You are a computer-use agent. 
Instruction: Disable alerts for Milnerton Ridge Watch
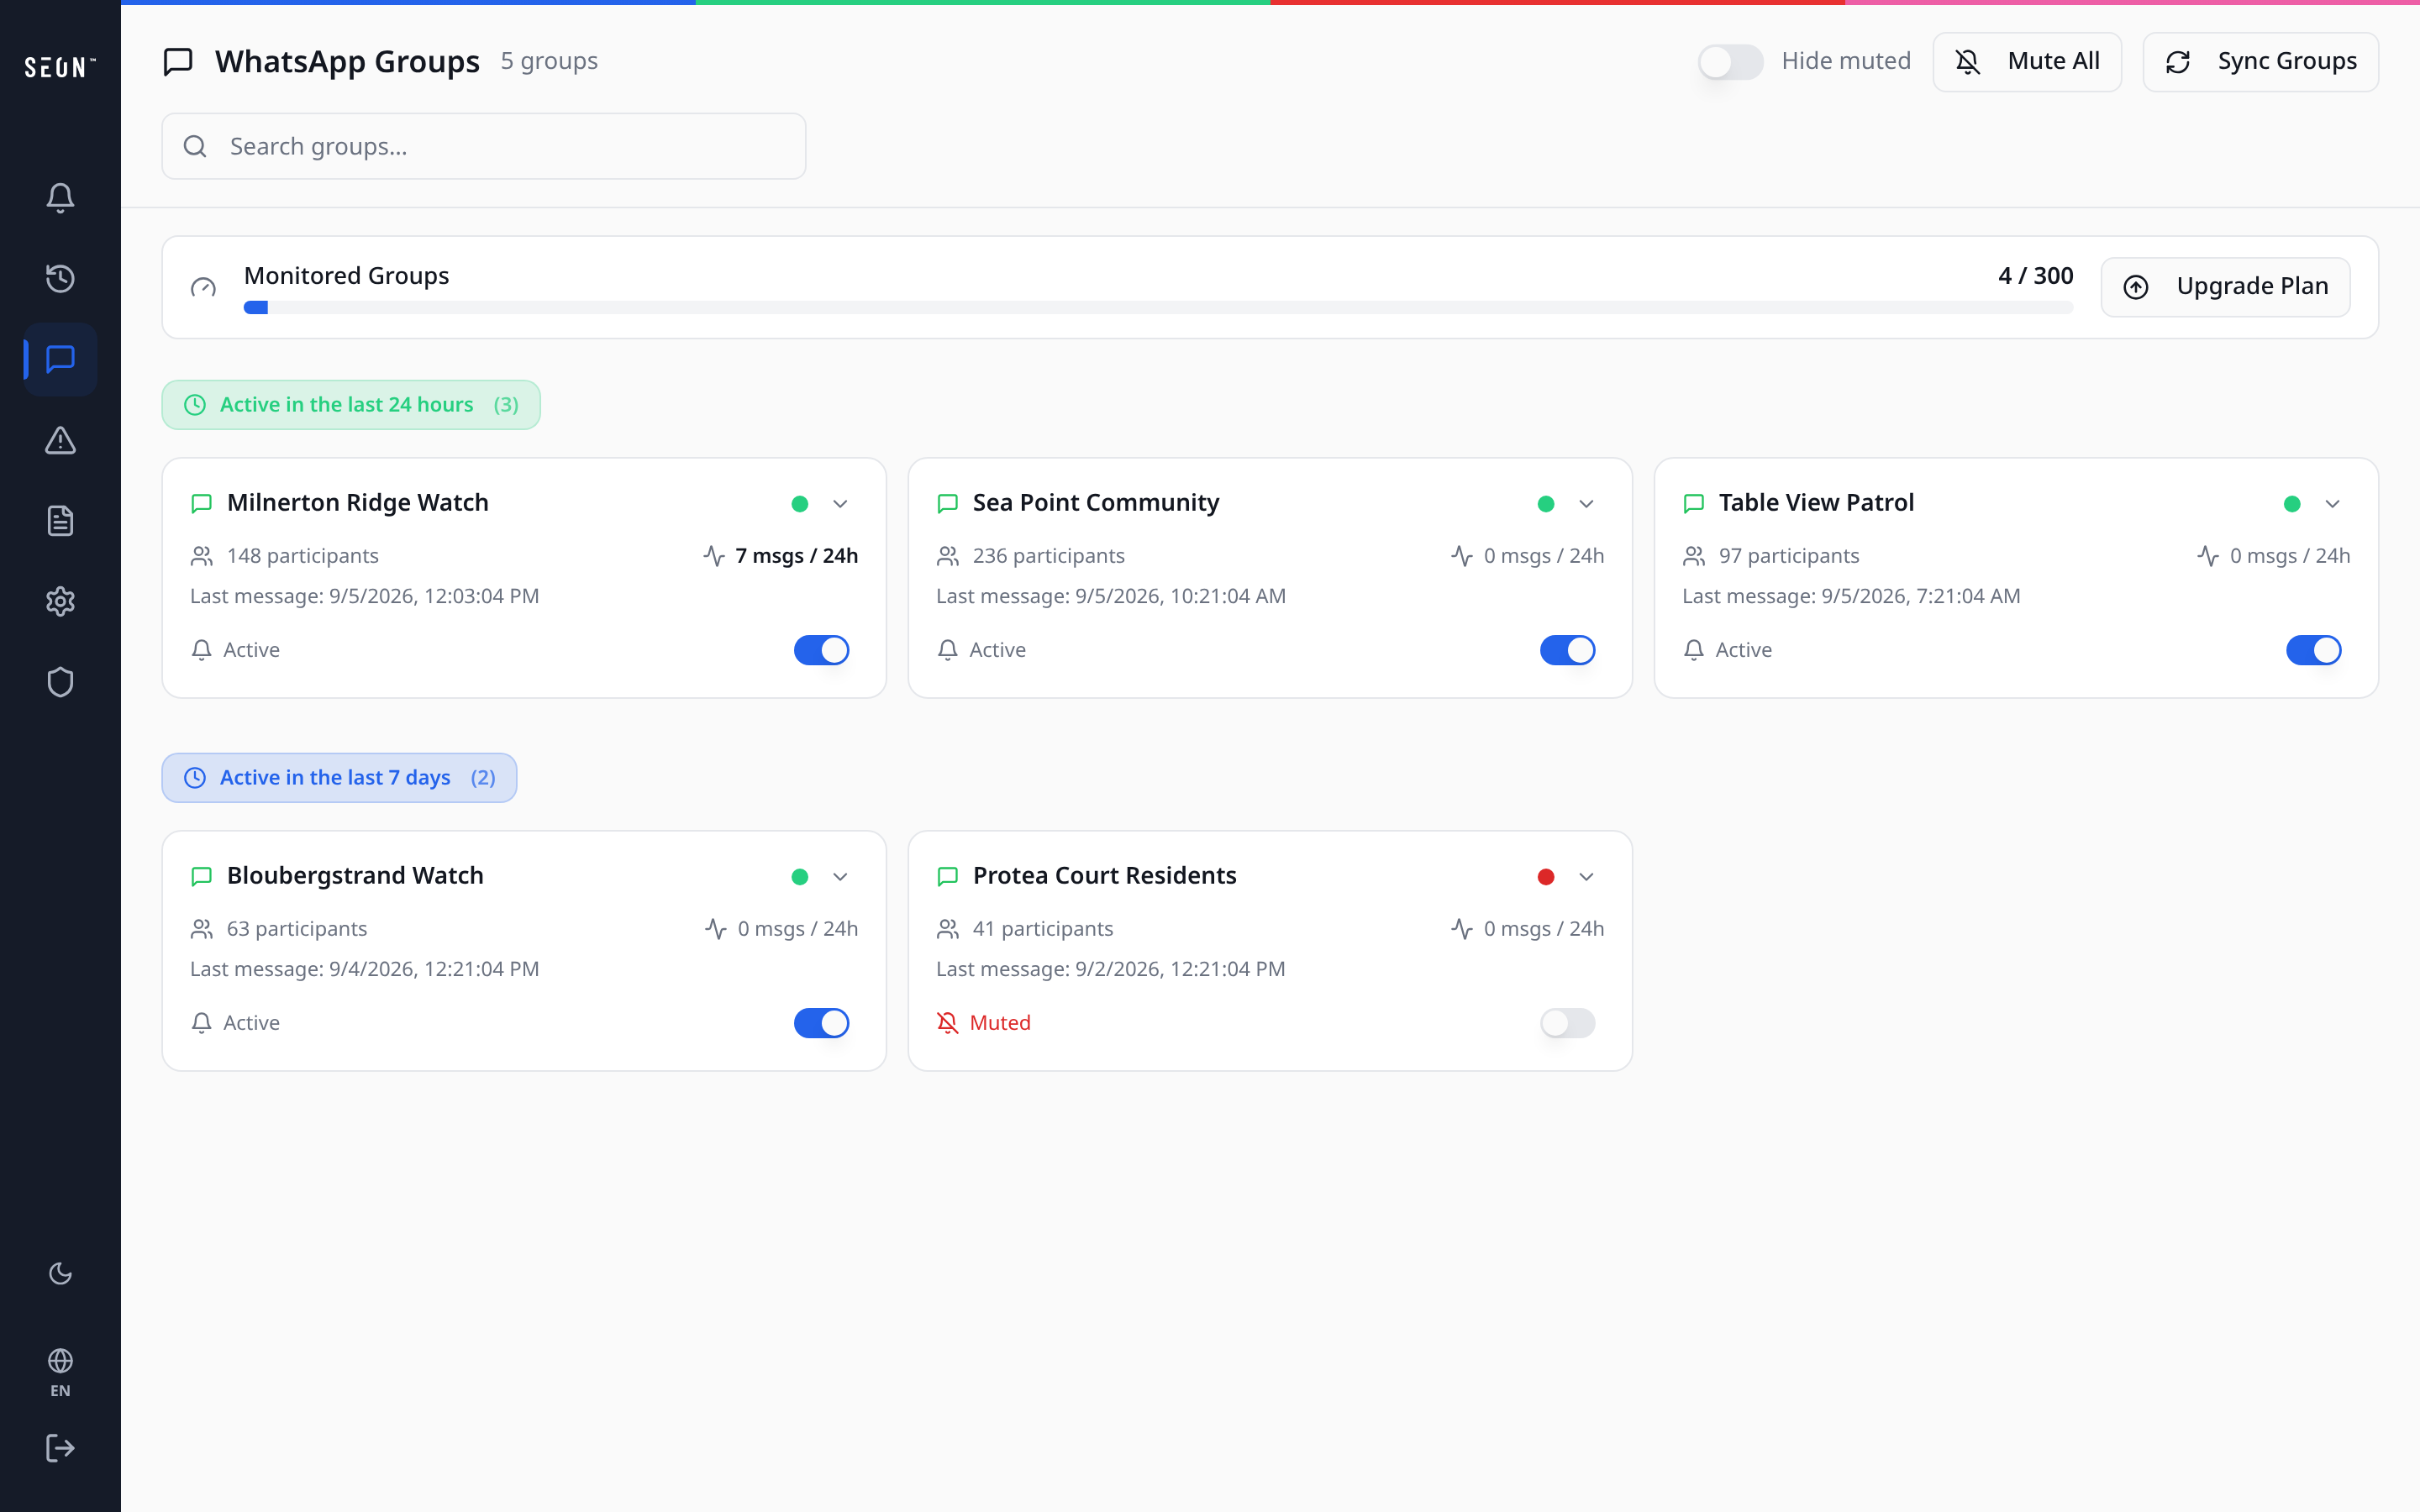821,650
